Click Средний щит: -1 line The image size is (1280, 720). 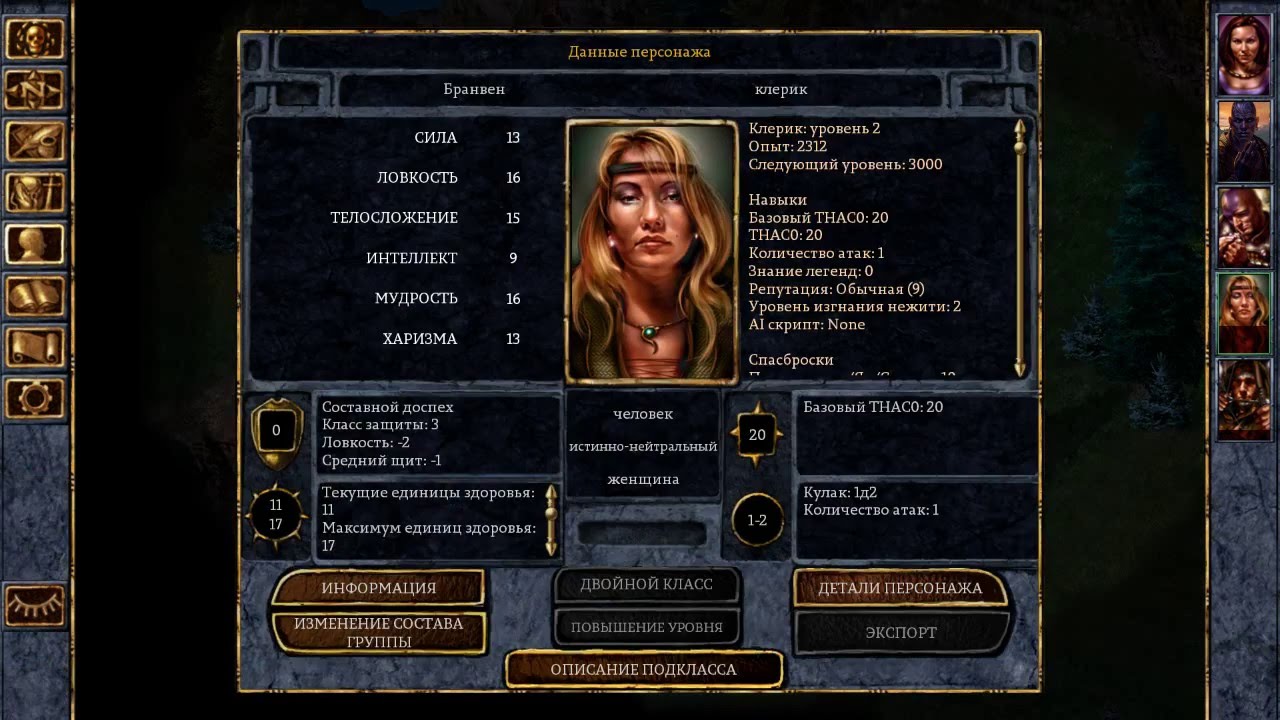click(382, 461)
